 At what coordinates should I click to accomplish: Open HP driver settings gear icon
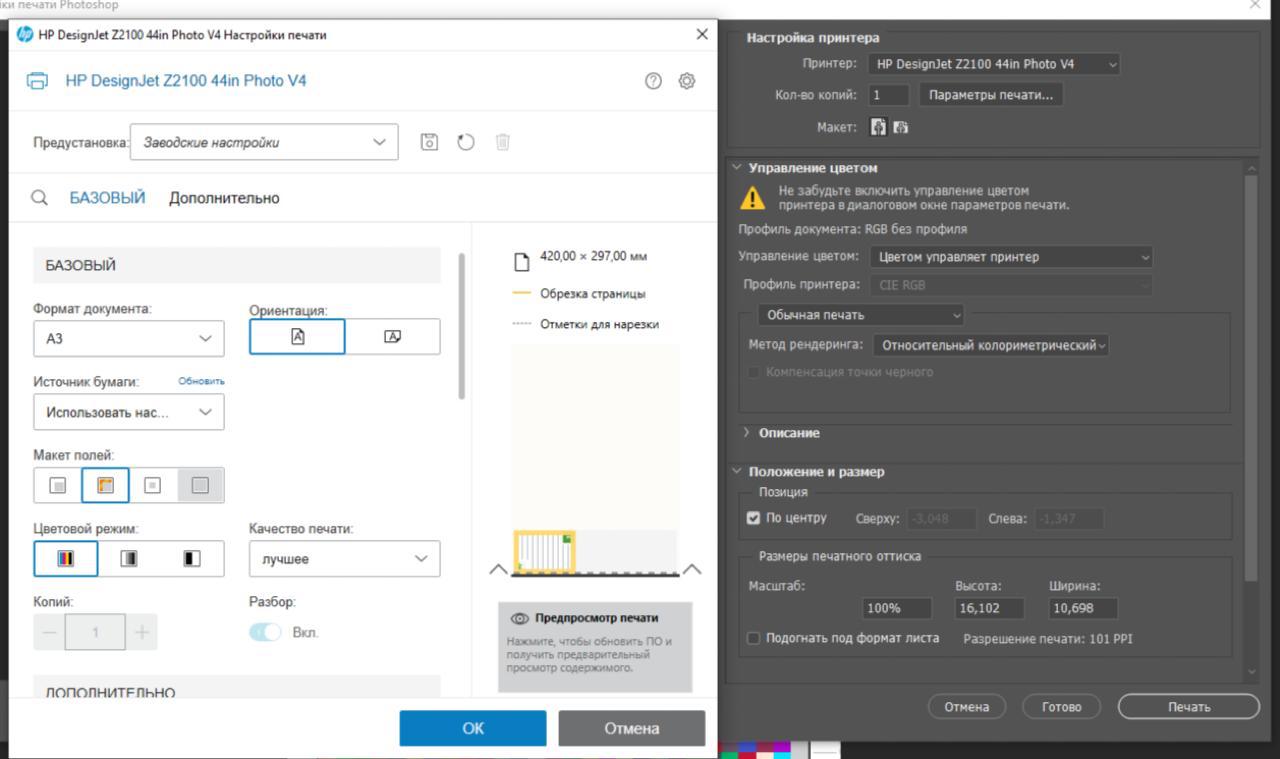(x=687, y=81)
